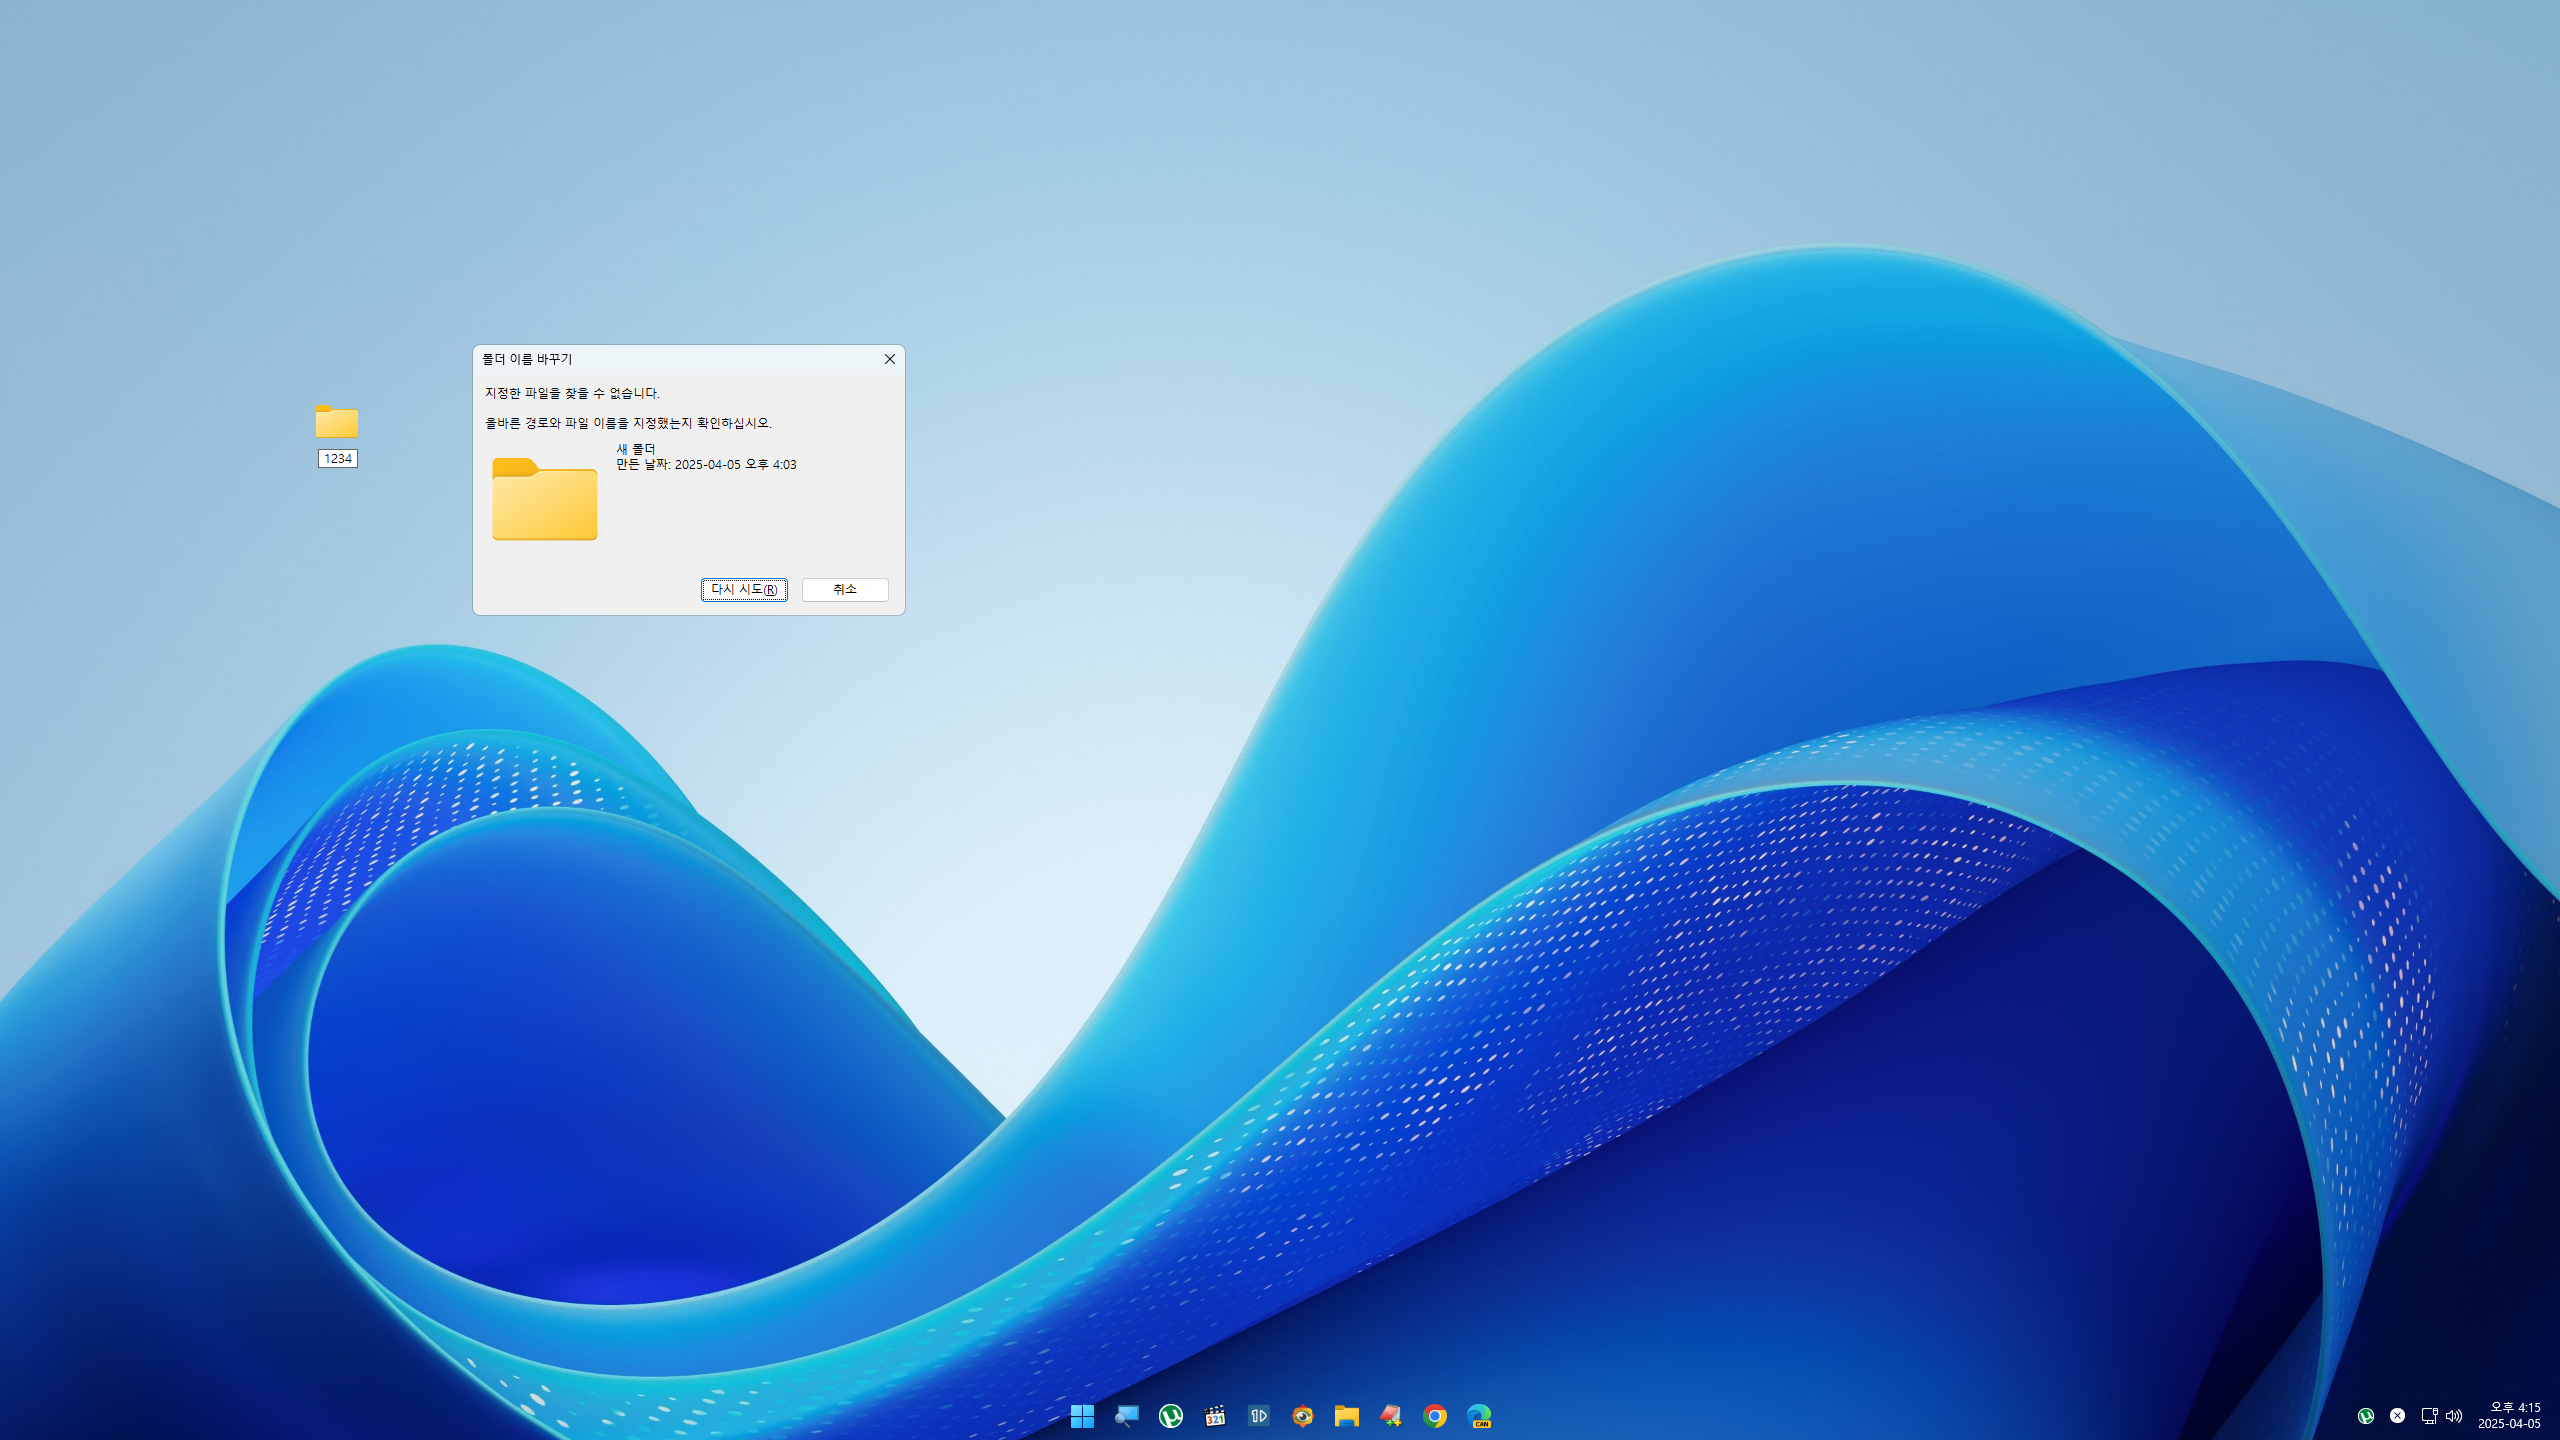Click the desktop folder icon above 1234
The height and width of the screenshot is (1440, 2560).
(x=337, y=422)
